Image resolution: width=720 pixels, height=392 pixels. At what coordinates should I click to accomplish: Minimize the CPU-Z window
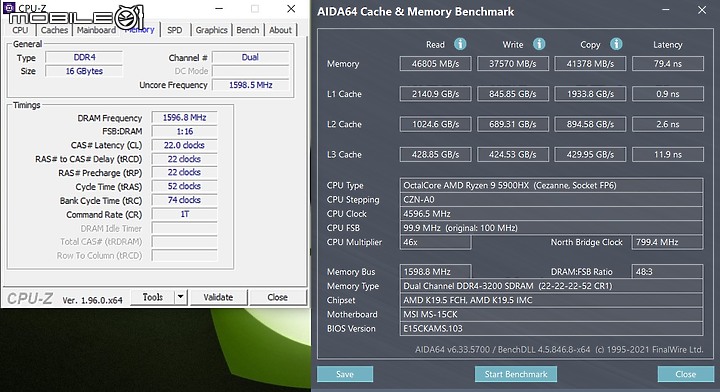pyautogui.click(x=219, y=9)
